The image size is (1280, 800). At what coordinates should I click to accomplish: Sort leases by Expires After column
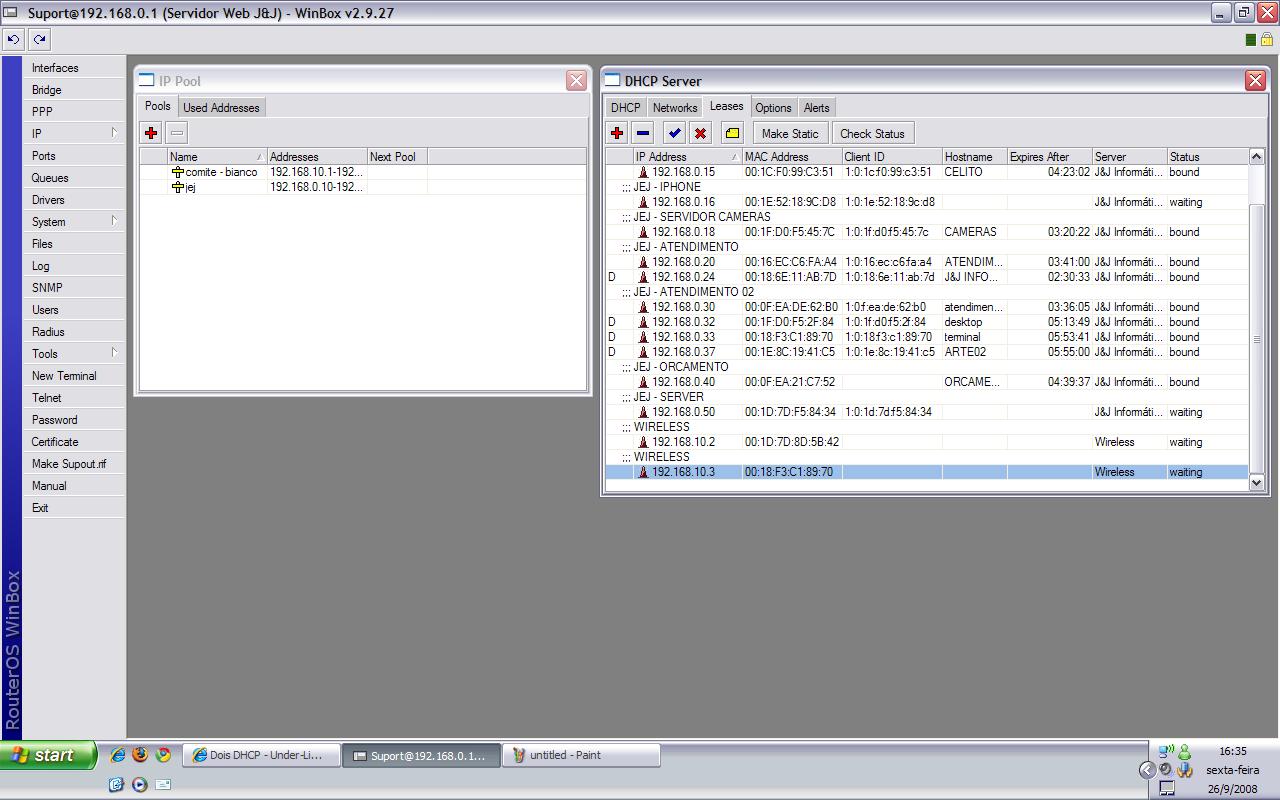coord(1049,157)
